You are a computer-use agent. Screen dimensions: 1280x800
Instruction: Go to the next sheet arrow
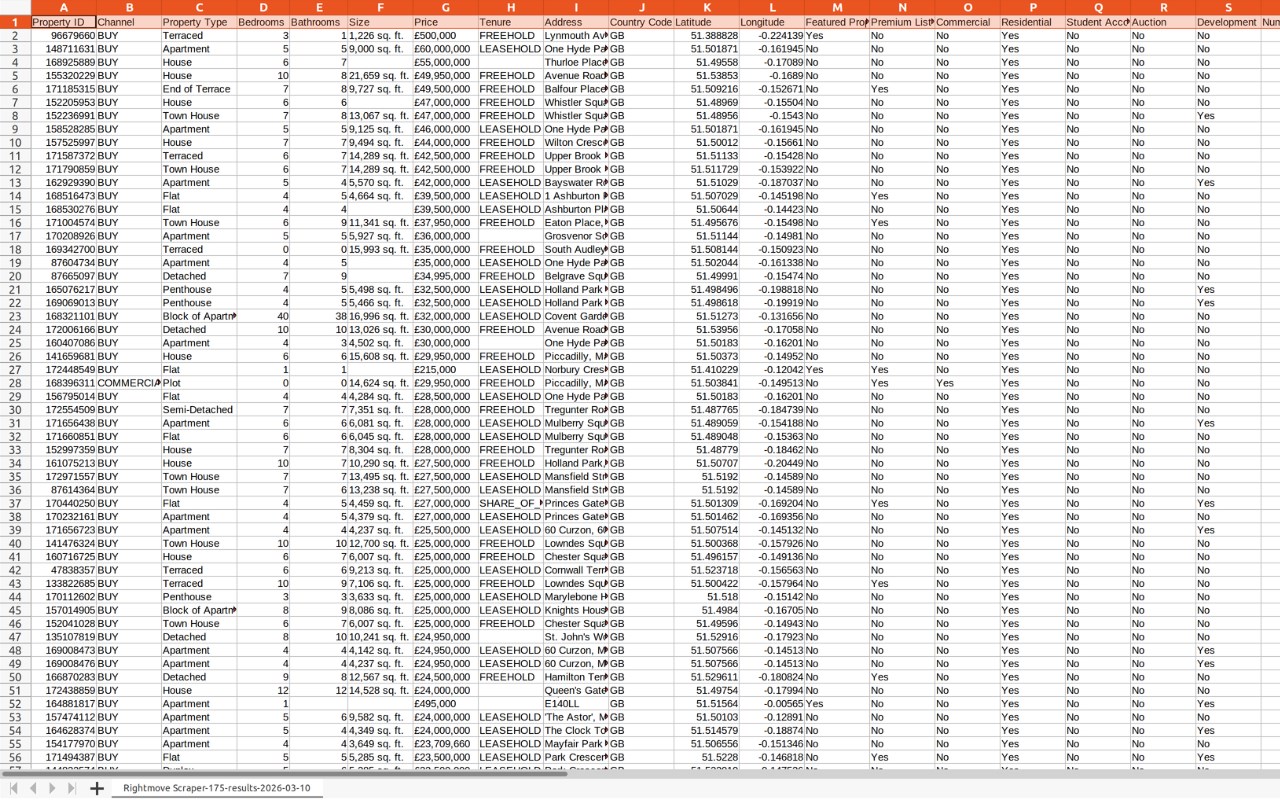tap(52, 788)
